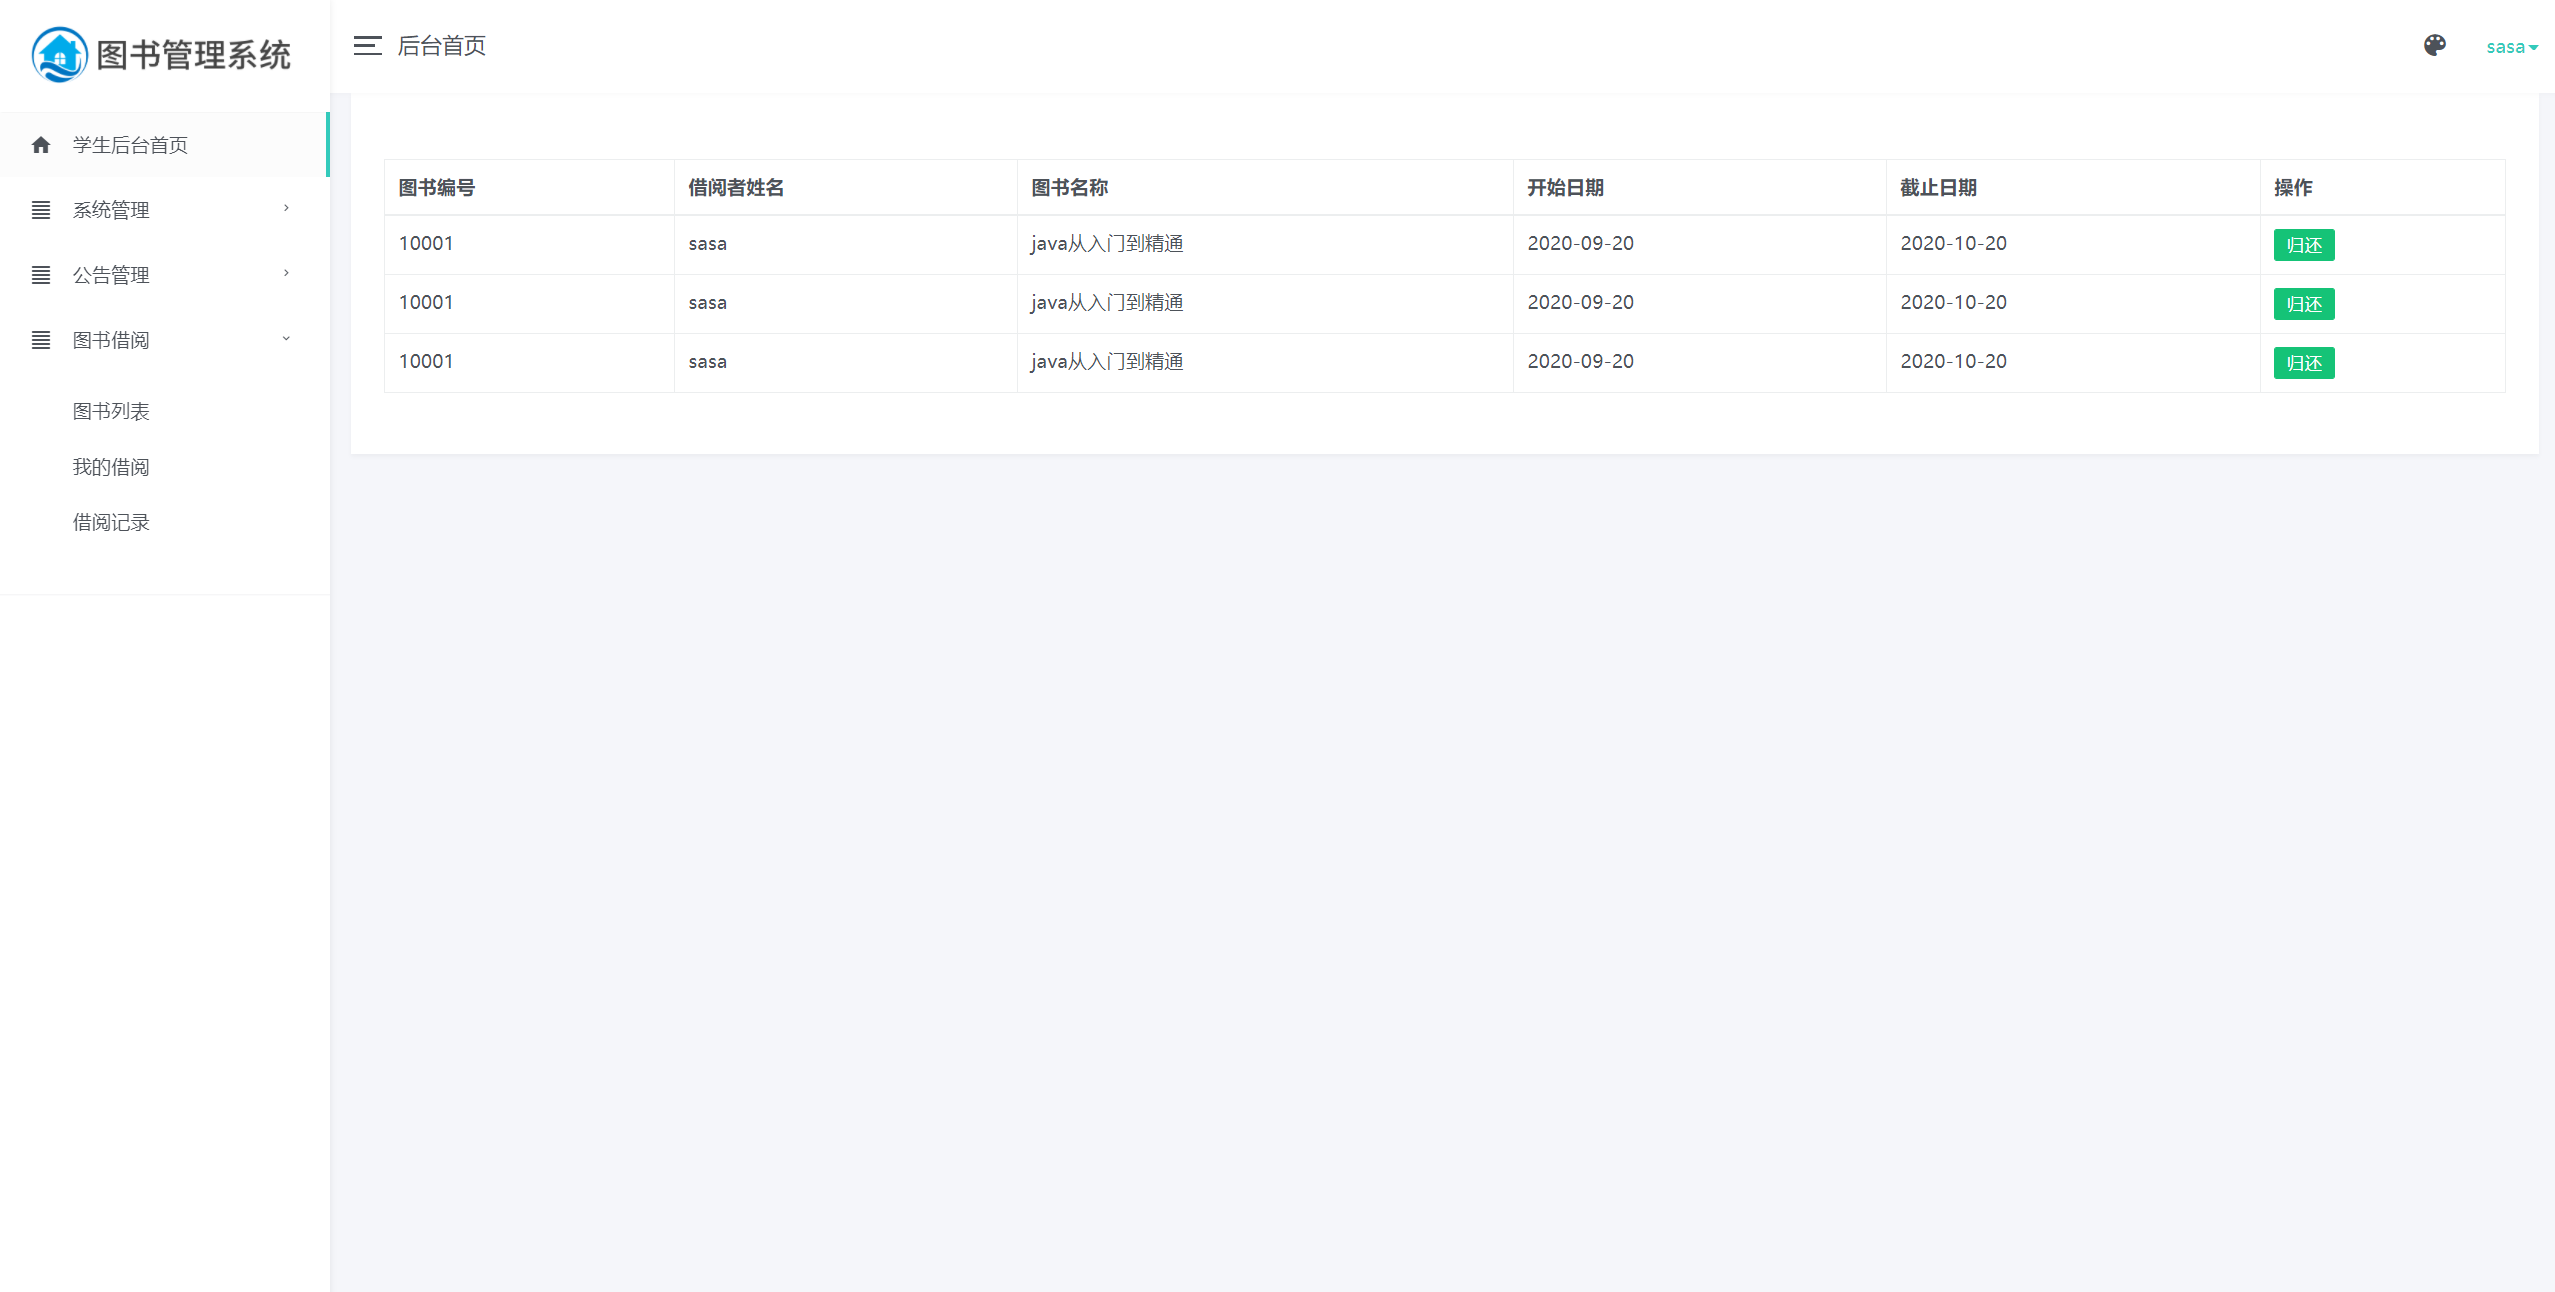Screen dimensions: 2555x1292
Task: Click the home icon beside 学生后台首页
Action: coord(41,145)
